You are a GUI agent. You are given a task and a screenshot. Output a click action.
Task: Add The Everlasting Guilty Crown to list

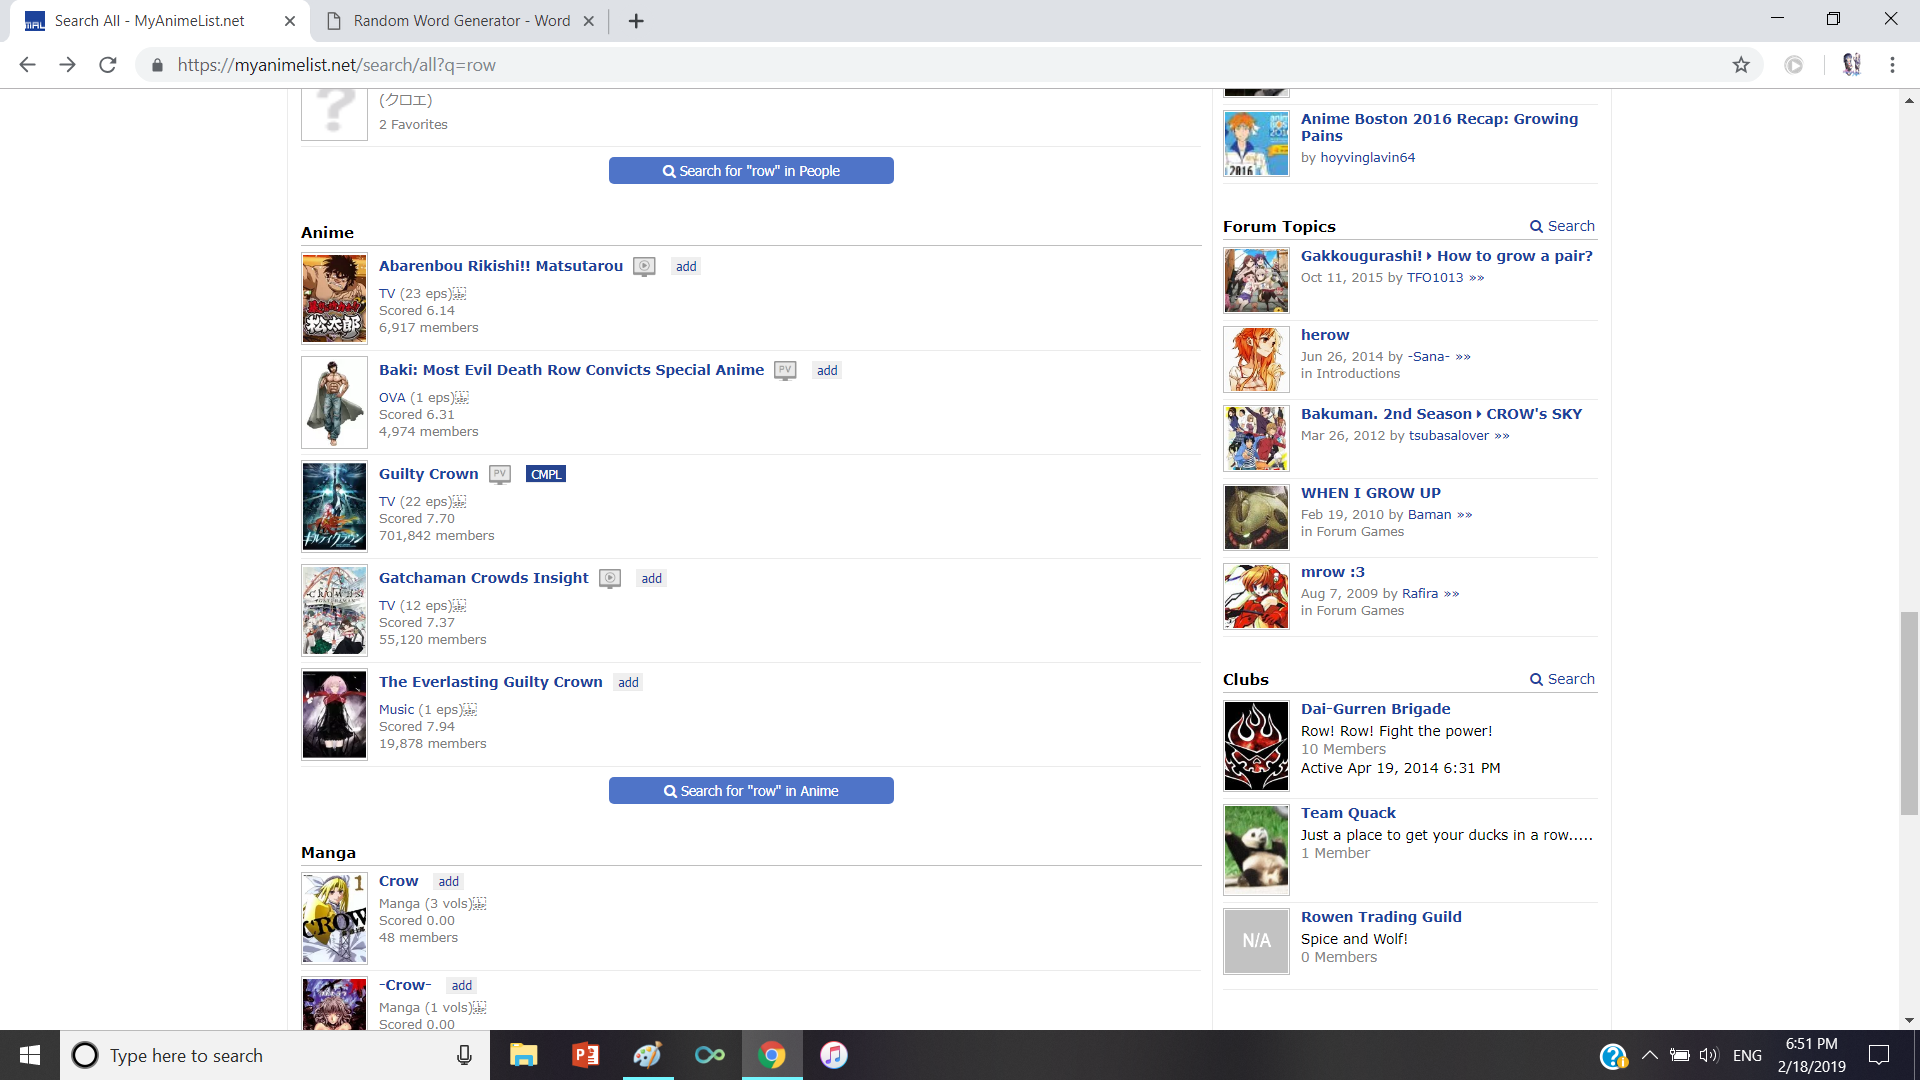point(628,683)
